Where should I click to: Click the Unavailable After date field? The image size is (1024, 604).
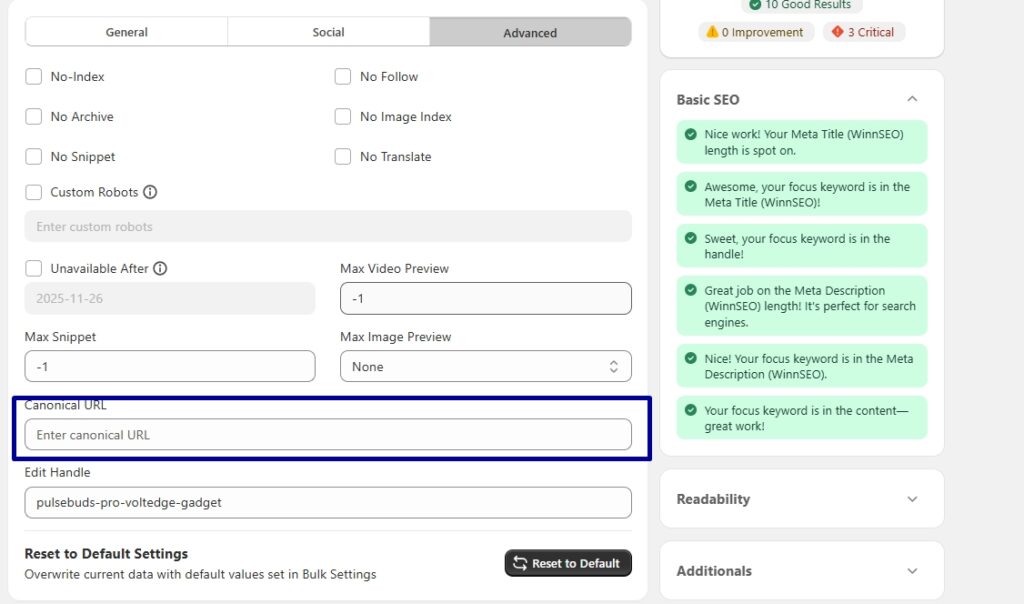(170, 298)
